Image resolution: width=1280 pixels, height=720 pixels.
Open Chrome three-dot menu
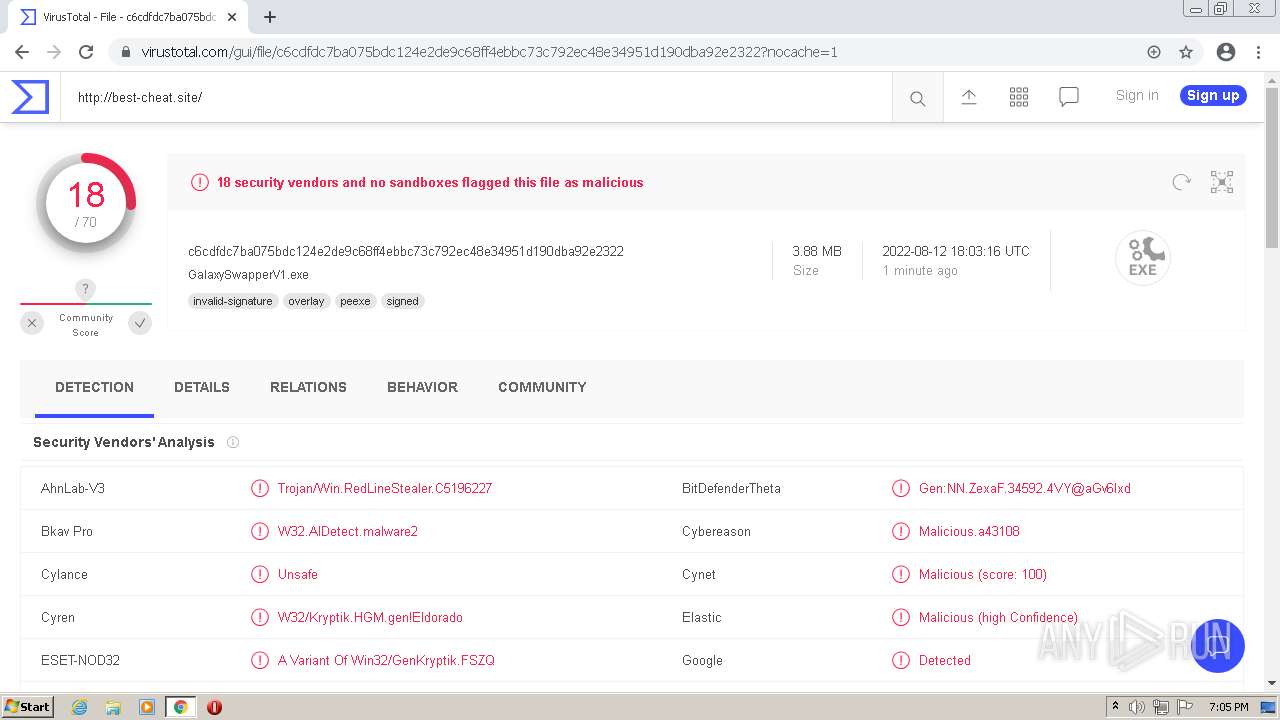pos(1258,52)
